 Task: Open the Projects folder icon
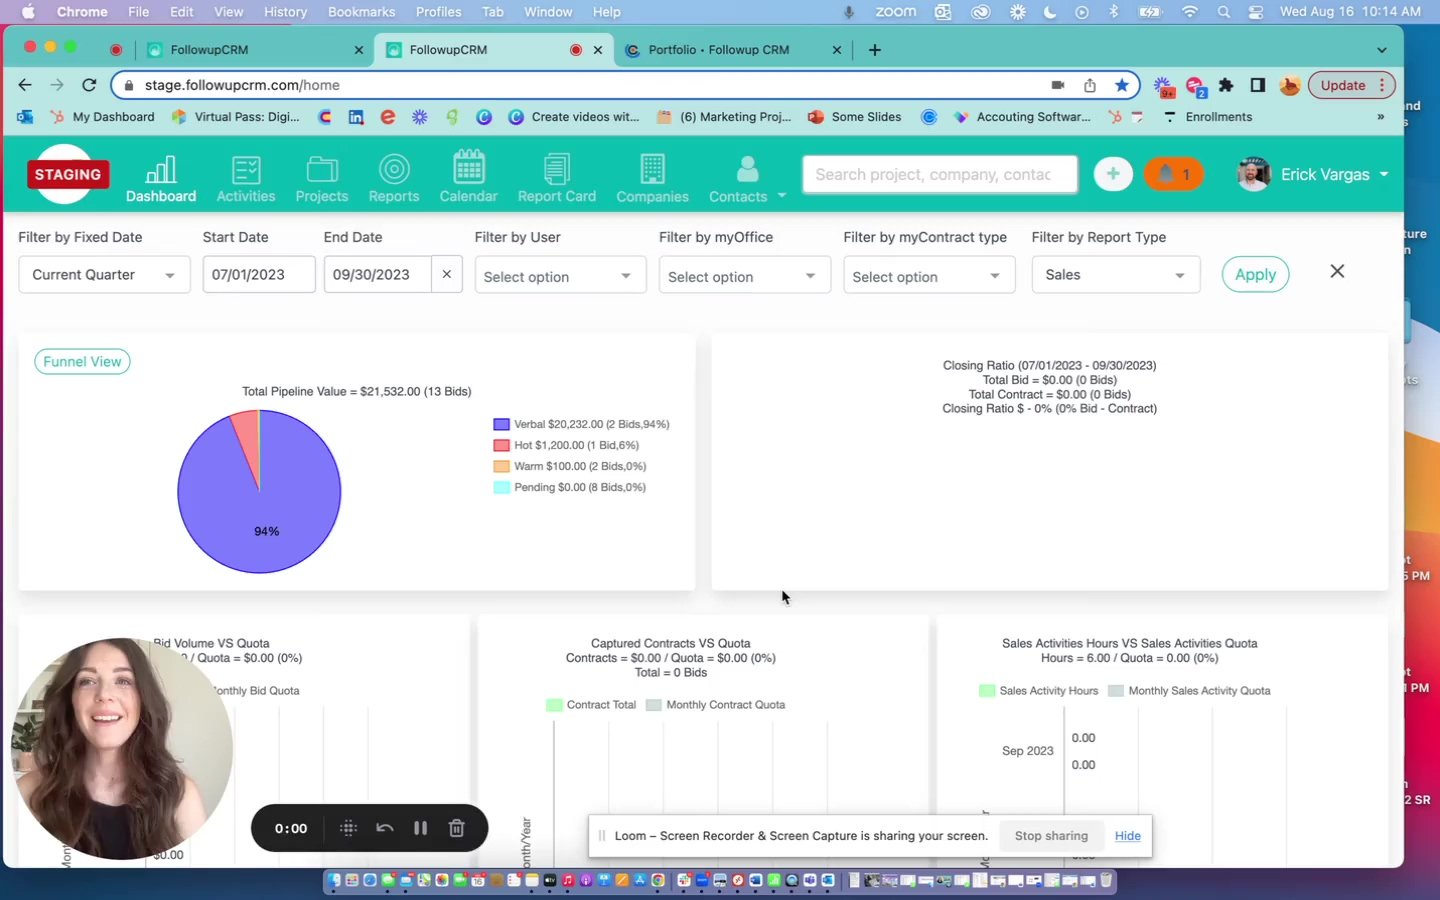click(x=321, y=170)
